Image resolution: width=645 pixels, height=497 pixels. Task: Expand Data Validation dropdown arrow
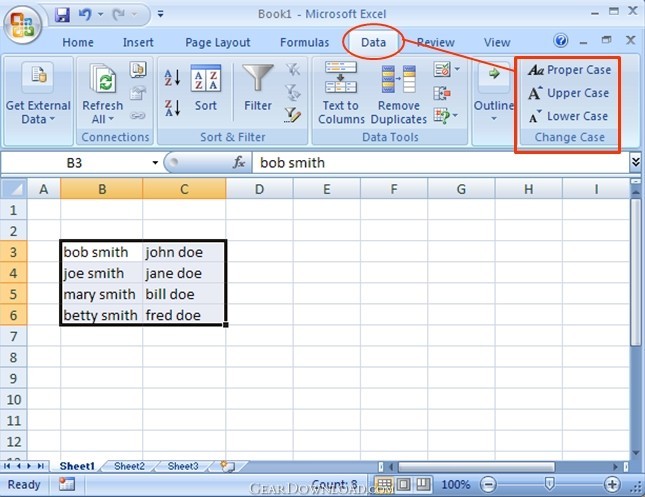pos(457,69)
